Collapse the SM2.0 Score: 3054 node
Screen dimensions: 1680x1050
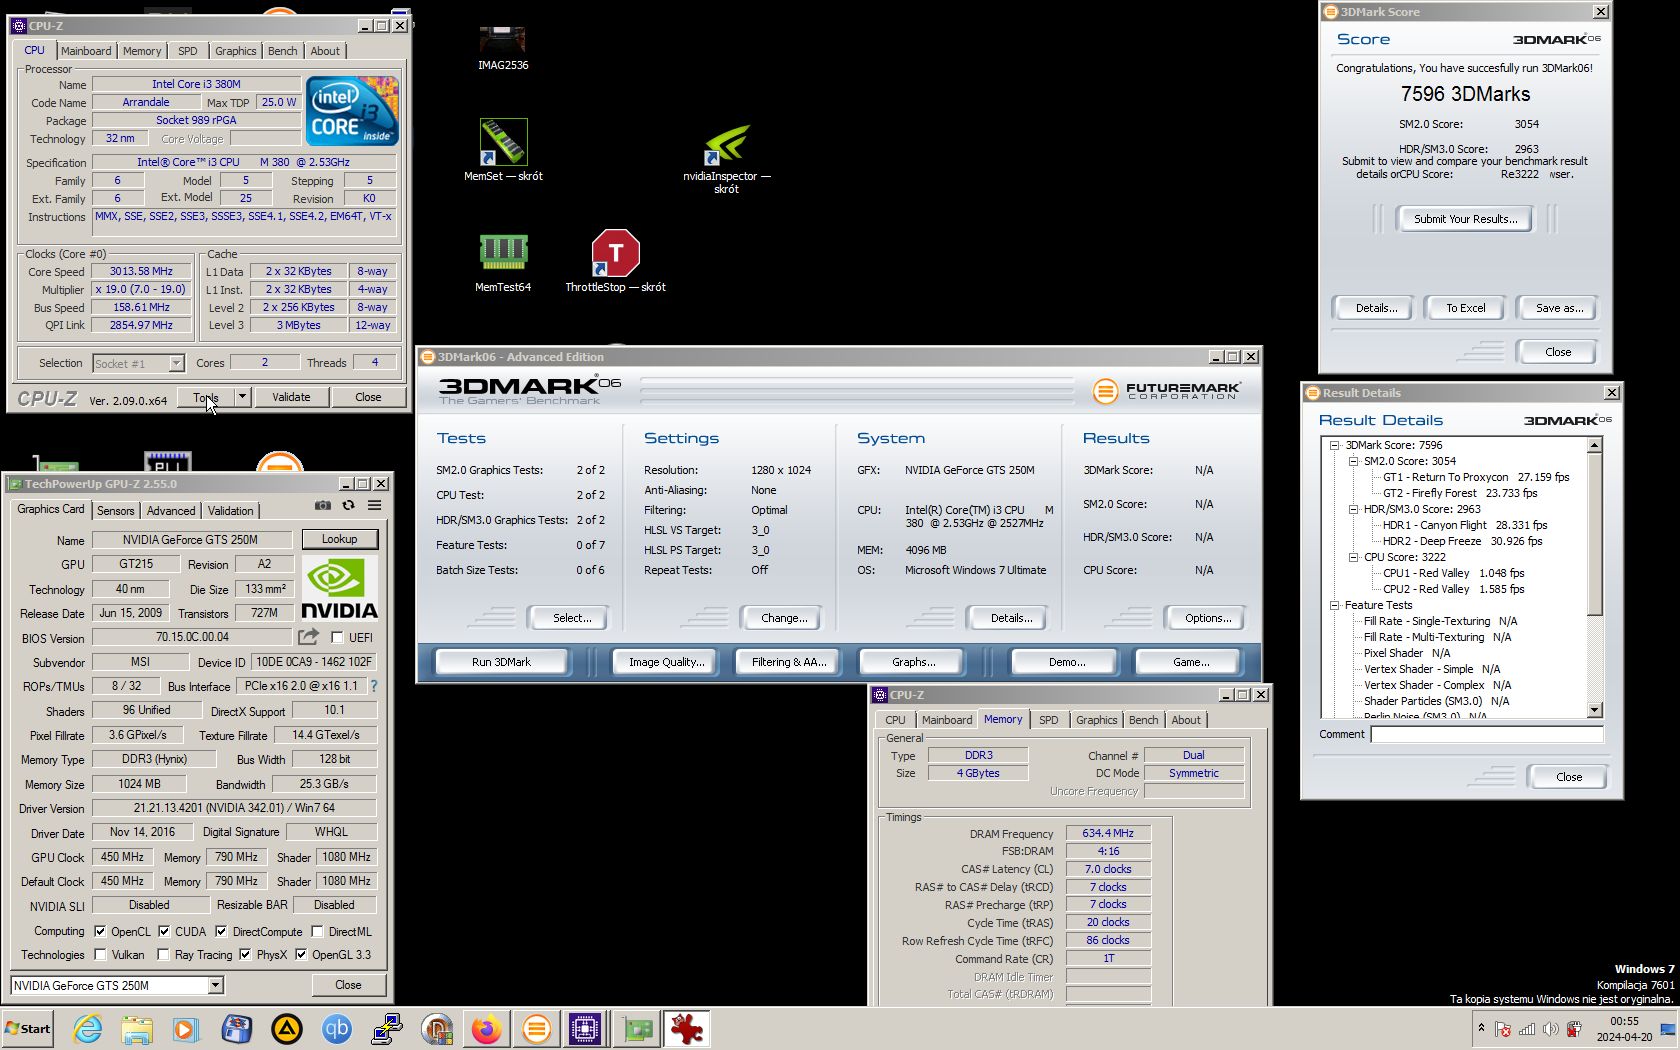1353,461
